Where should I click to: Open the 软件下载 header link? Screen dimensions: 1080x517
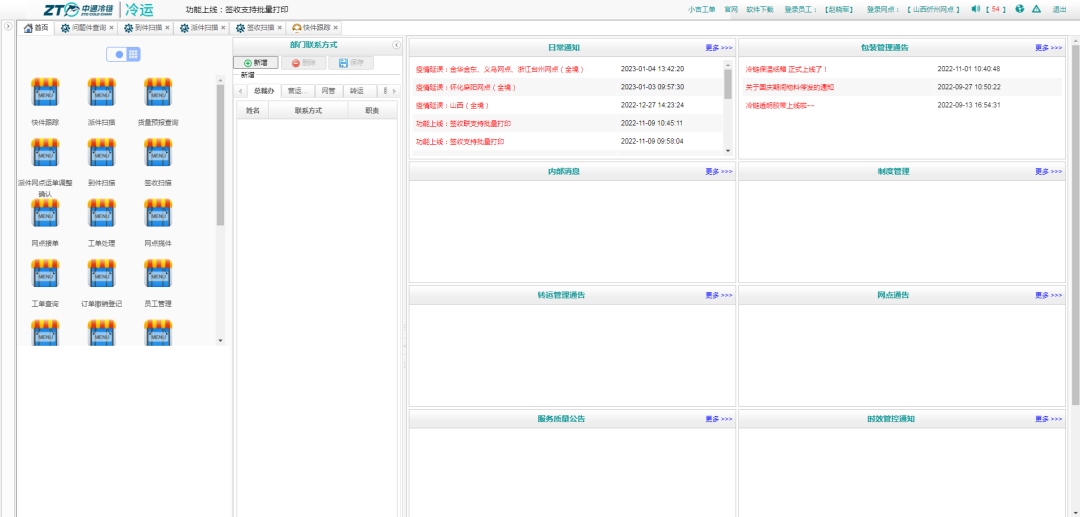pyautogui.click(x=760, y=10)
